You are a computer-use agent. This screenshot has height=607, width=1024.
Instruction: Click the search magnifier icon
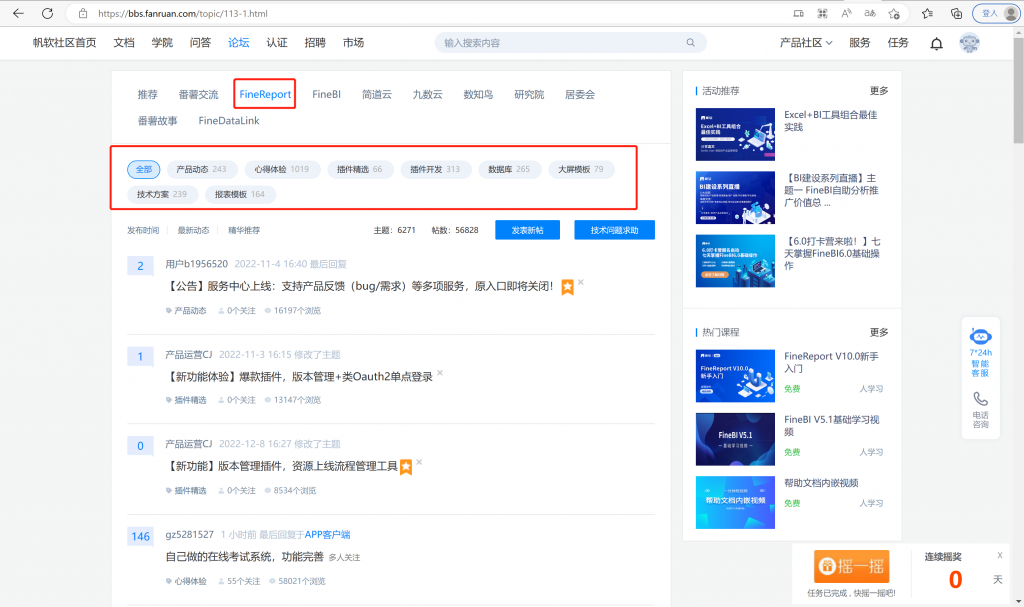[x=690, y=42]
